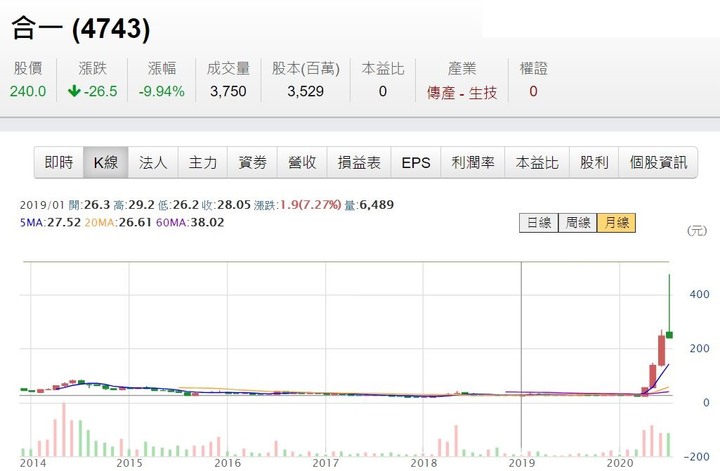Image resolution: width=720 pixels, height=471 pixels.
Task: Click the stock price value 240.0
Action: point(28,91)
